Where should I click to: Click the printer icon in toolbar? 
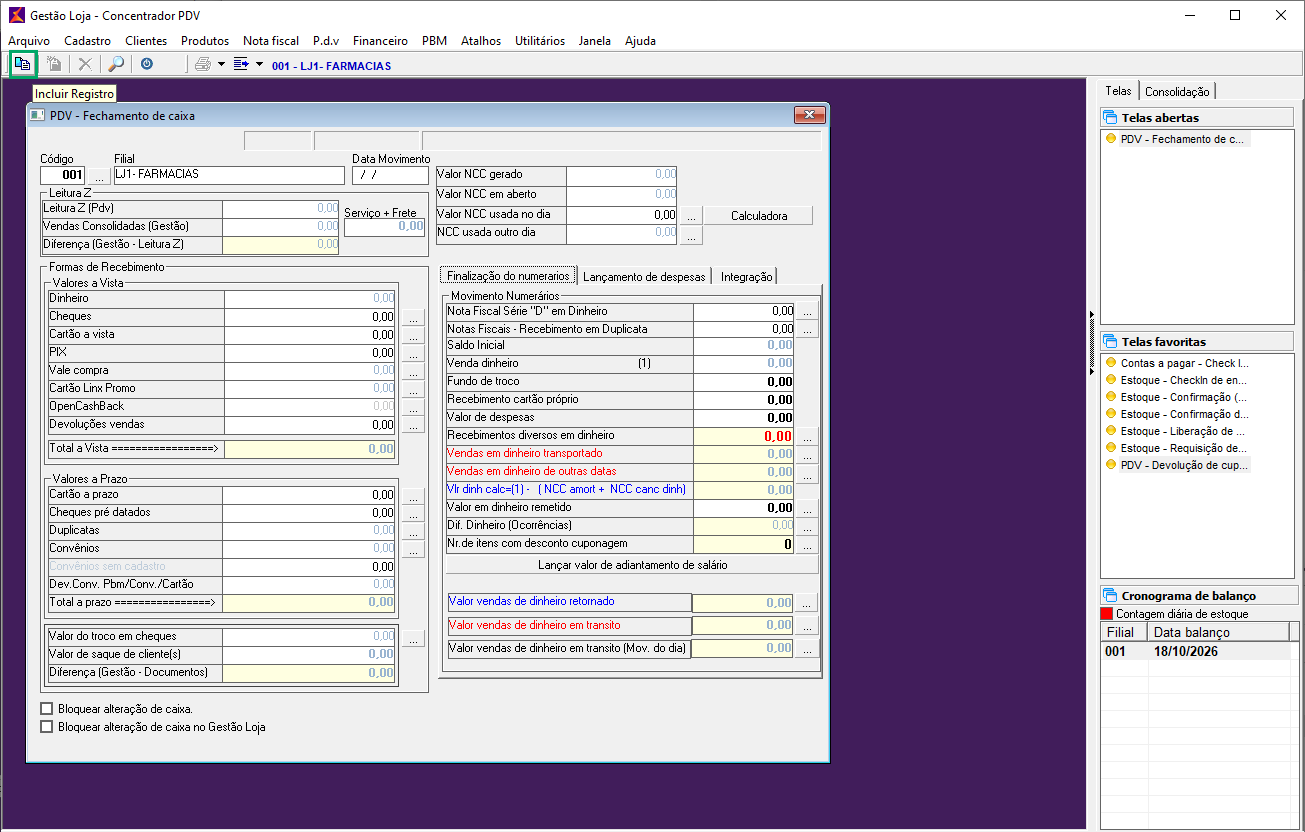click(x=203, y=65)
